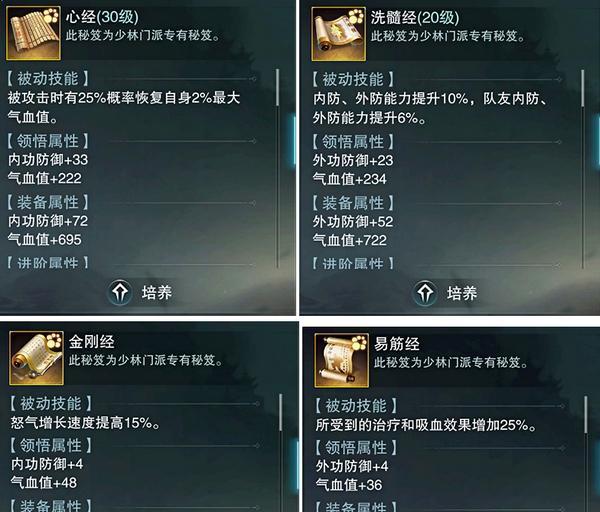Select 被动技能 header in 心经 panel

pos(48,78)
